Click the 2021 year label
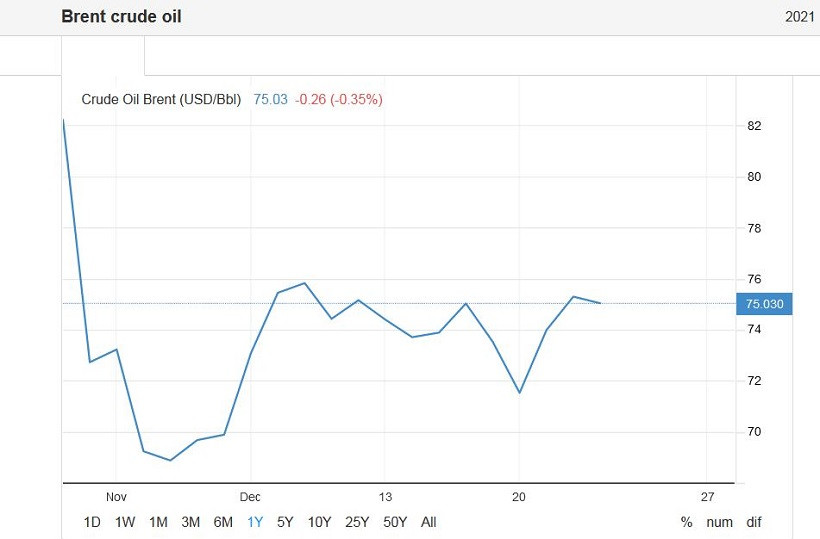This screenshot has height=539, width=820. pos(801,17)
